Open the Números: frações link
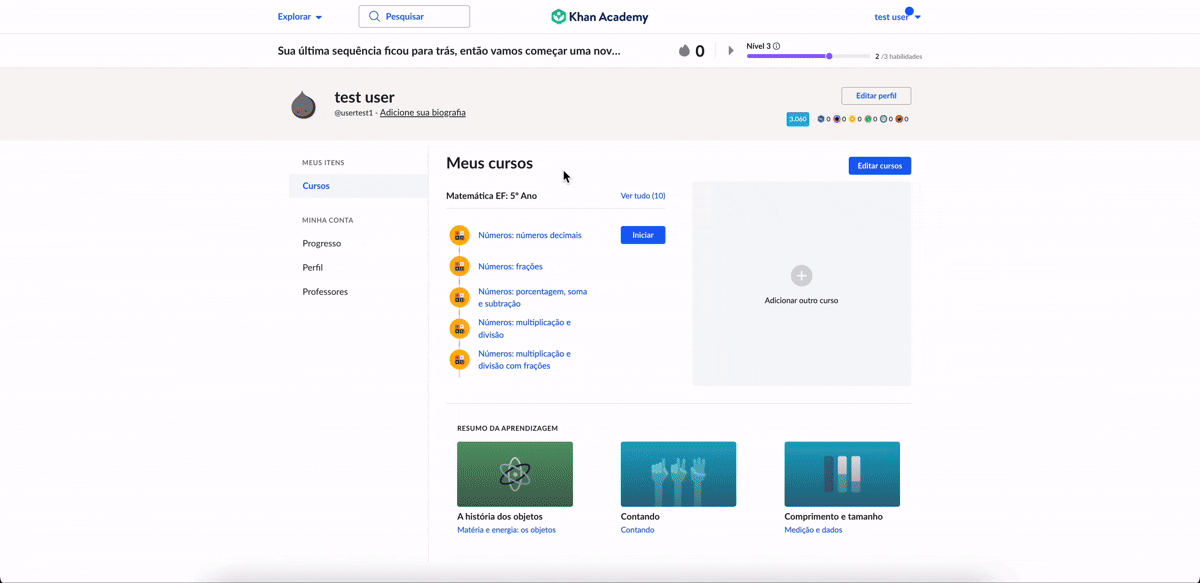This screenshot has width=1200, height=583. tap(510, 267)
